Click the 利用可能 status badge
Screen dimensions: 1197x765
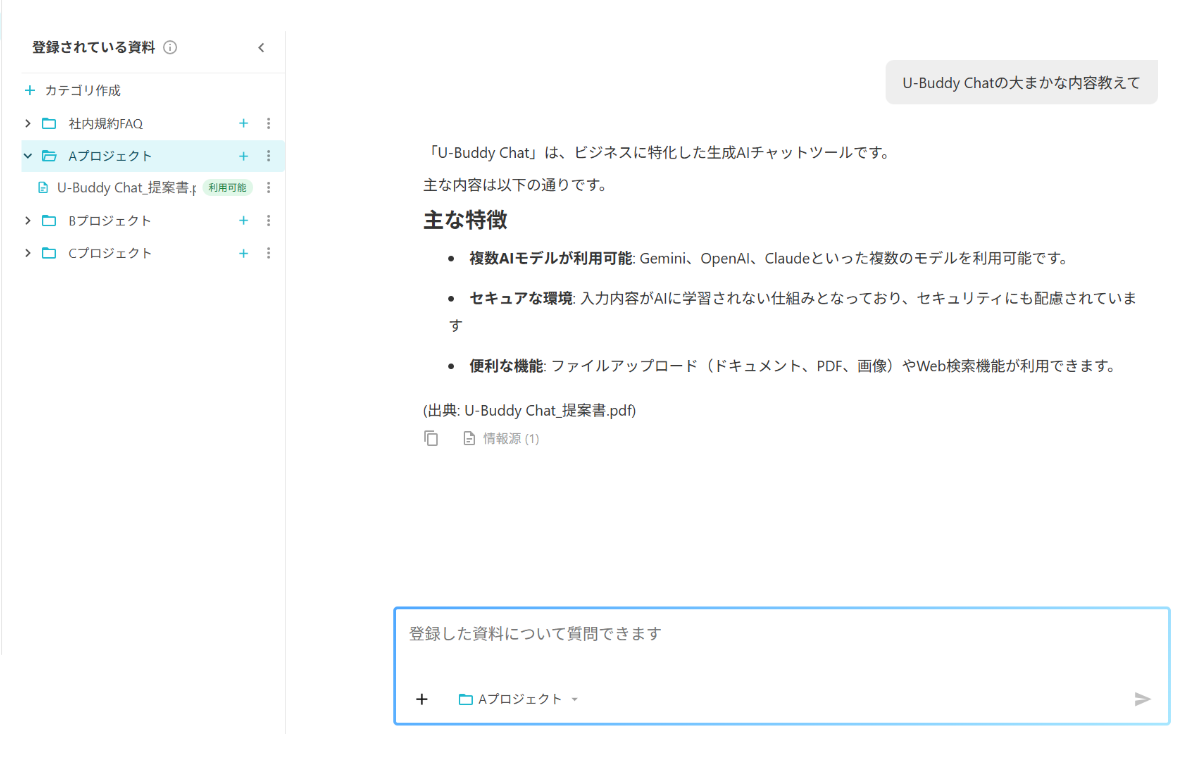point(227,188)
